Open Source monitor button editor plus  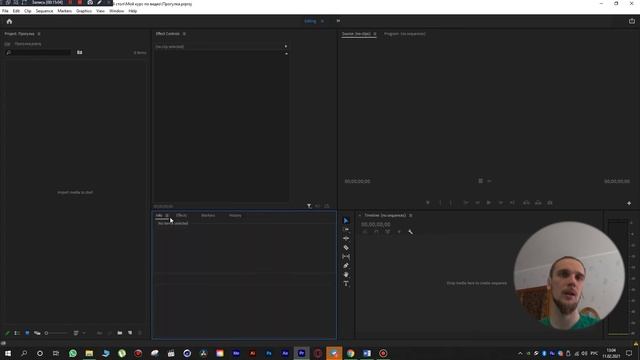[629, 203]
